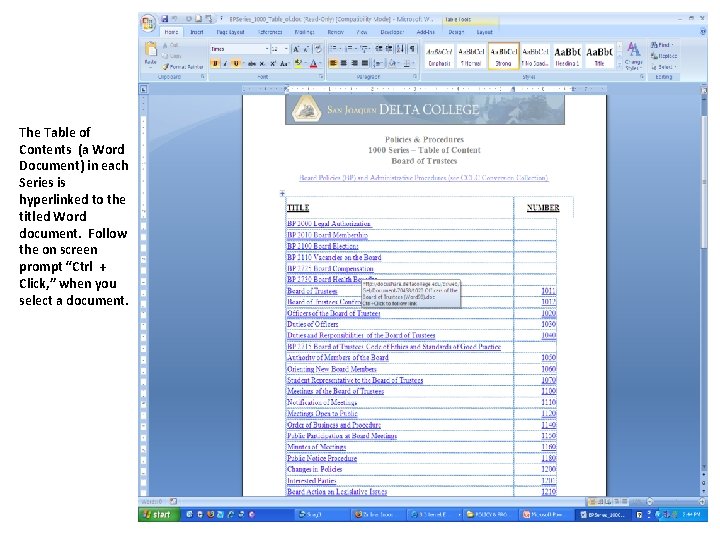The height and width of the screenshot is (540, 720).
Task: Open the Review tab
Action: pos(335,32)
